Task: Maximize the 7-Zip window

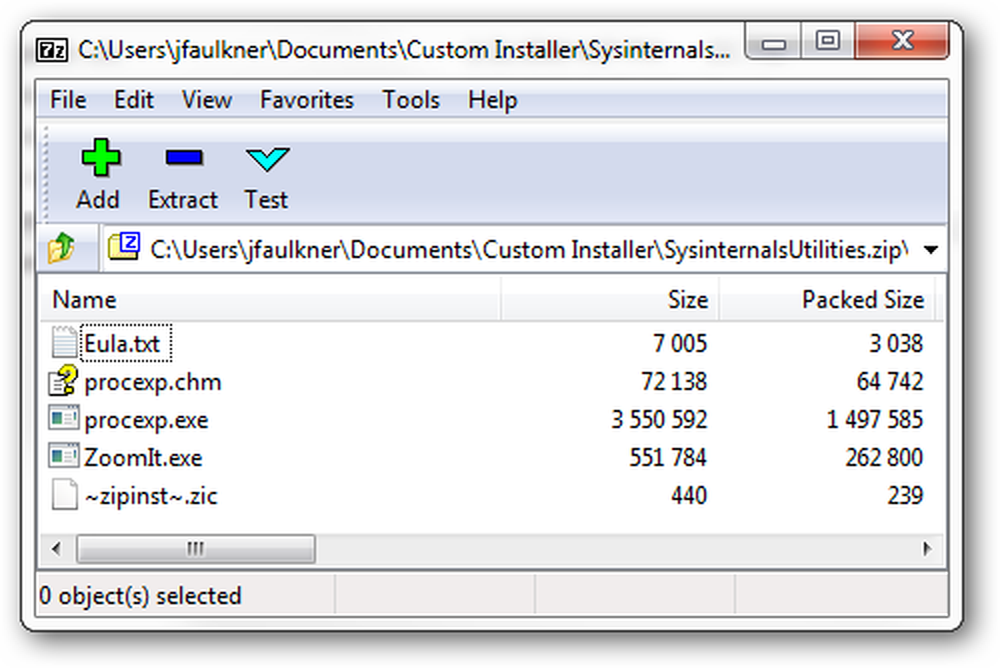Action: [828, 42]
